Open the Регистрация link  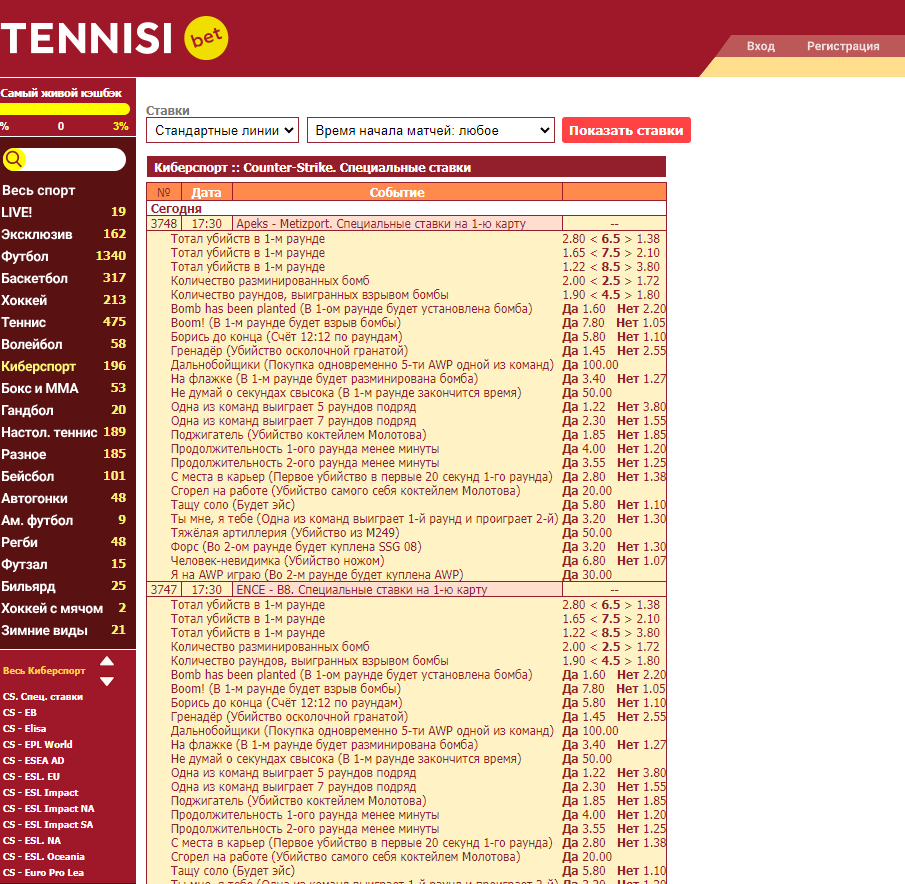click(x=843, y=46)
